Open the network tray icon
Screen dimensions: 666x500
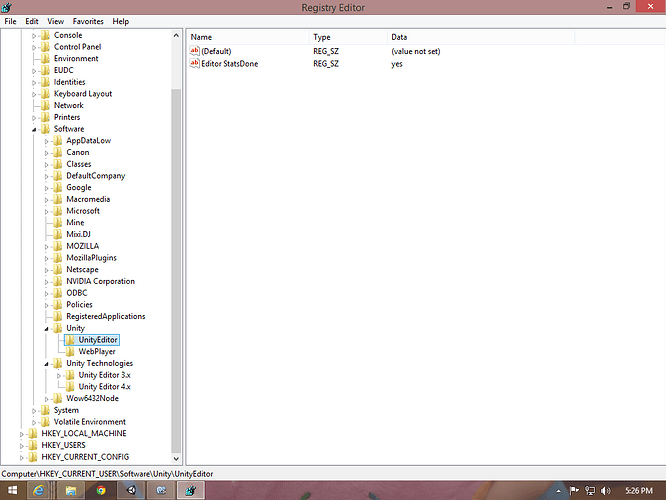[x=590, y=491]
